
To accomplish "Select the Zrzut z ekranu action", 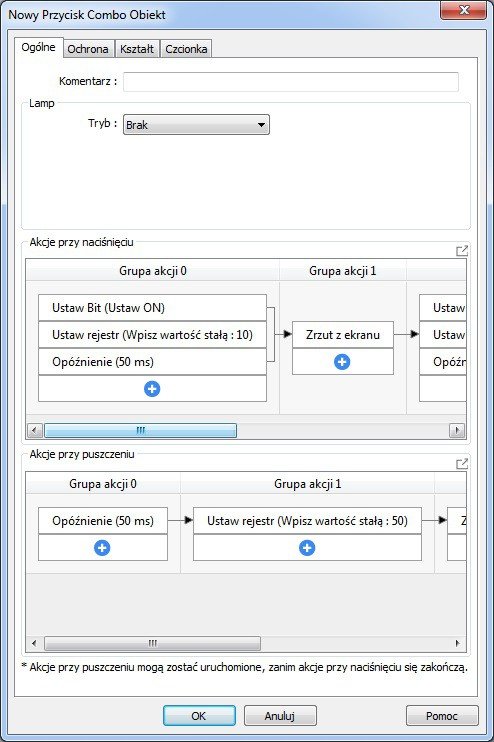I will coord(343,335).
